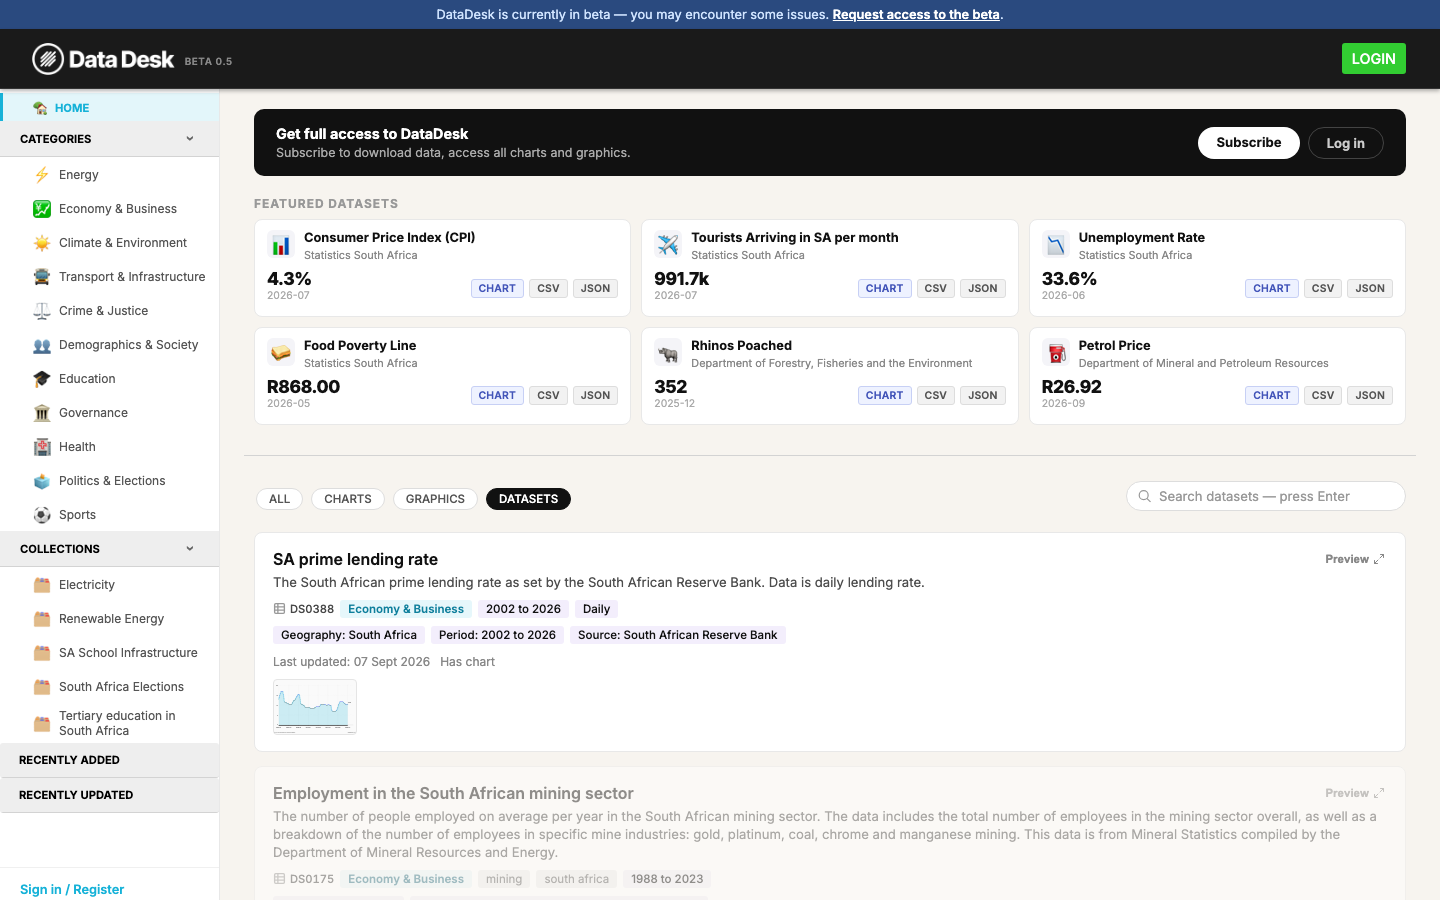
Task: Open the Sign in / Register link
Action: tap(72, 889)
